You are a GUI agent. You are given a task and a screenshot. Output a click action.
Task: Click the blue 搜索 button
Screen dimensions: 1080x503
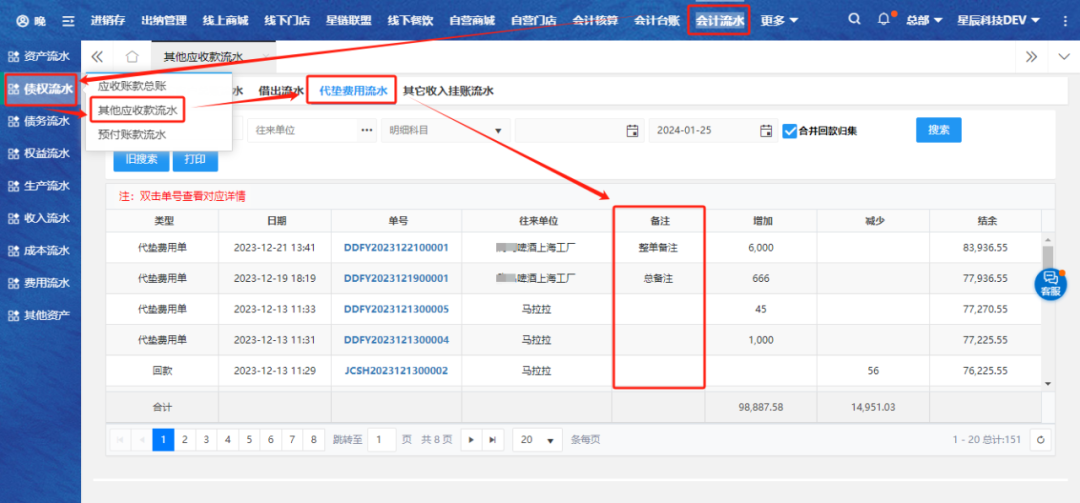(938, 130)
